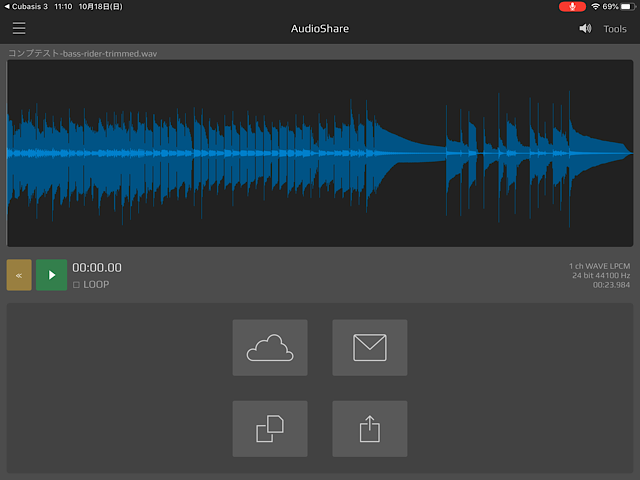The image size is (640, 480).
Task: Enable the LOOP checkbox
Action: tap(76, 284)
